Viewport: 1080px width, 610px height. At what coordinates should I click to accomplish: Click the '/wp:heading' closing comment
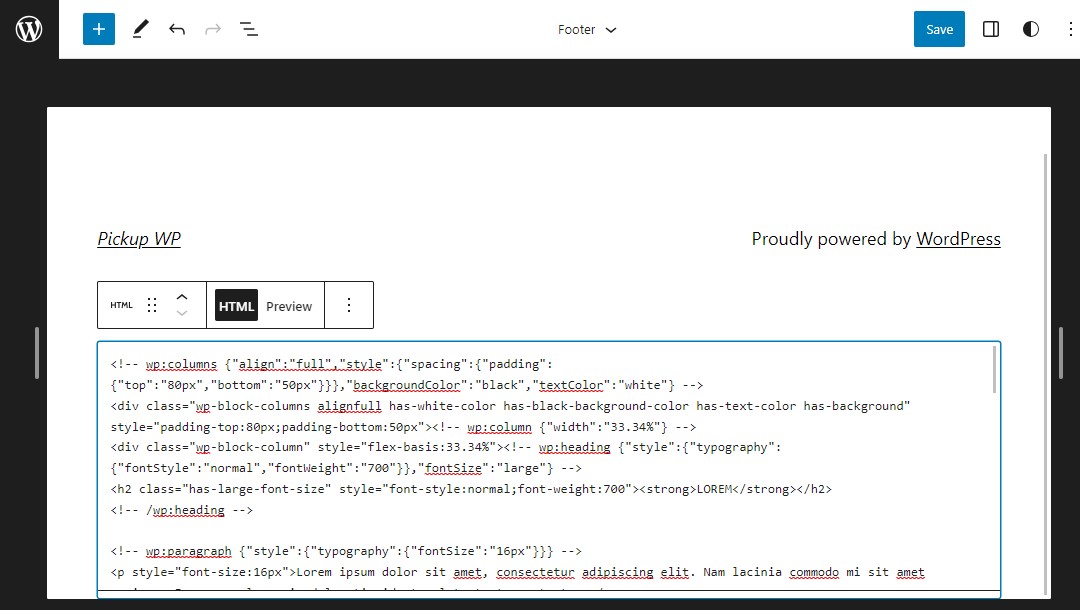(182, 510)
